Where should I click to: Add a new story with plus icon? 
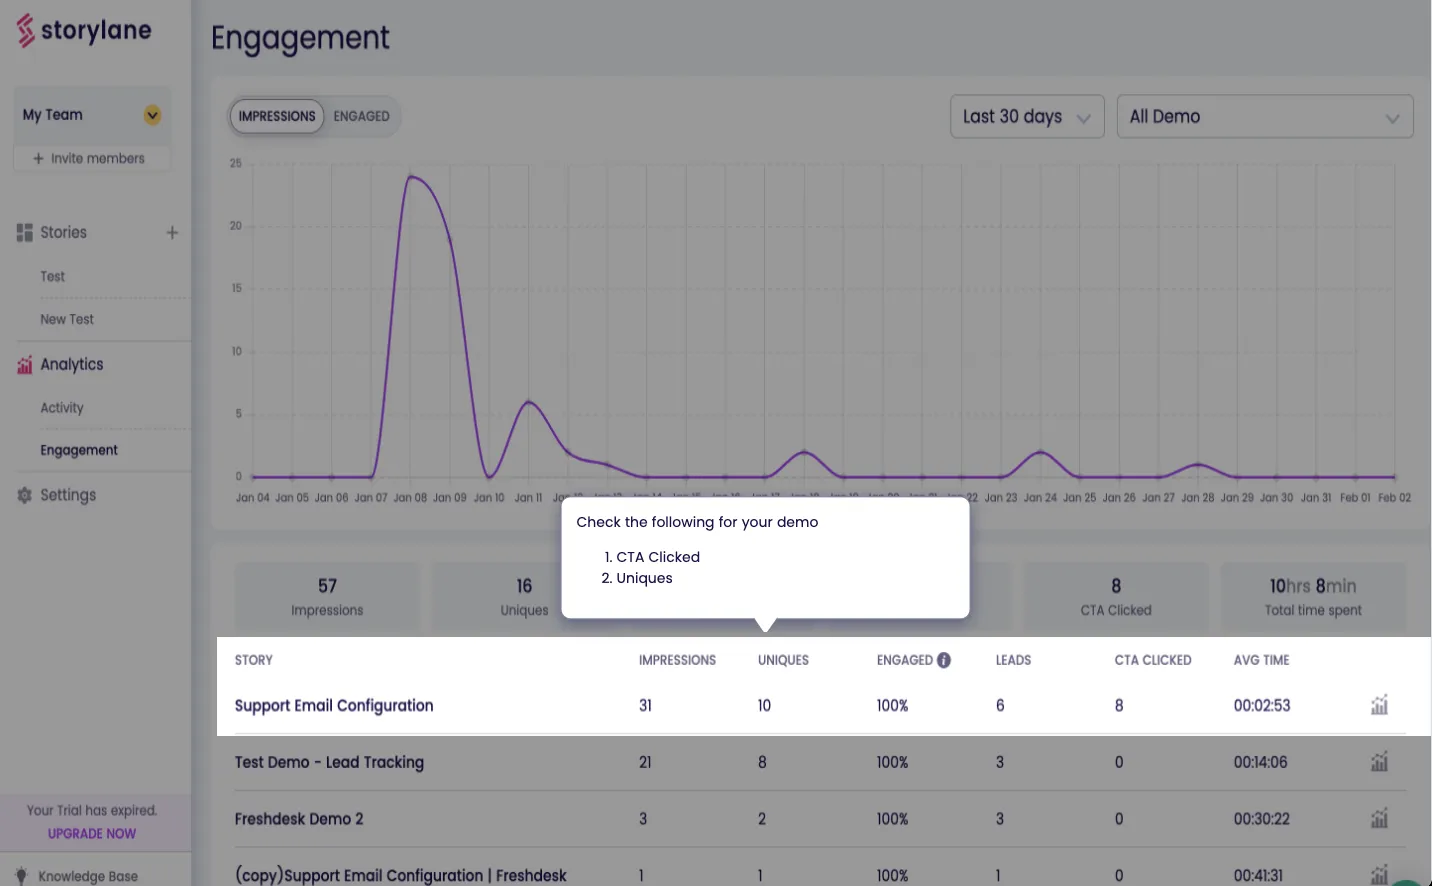coord(172,233)
